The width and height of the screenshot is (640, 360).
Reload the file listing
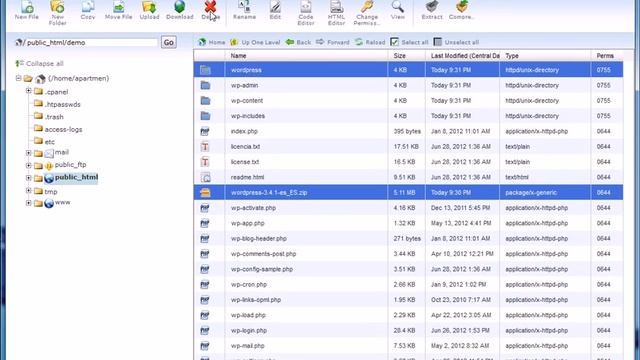(x=370, y=42)
